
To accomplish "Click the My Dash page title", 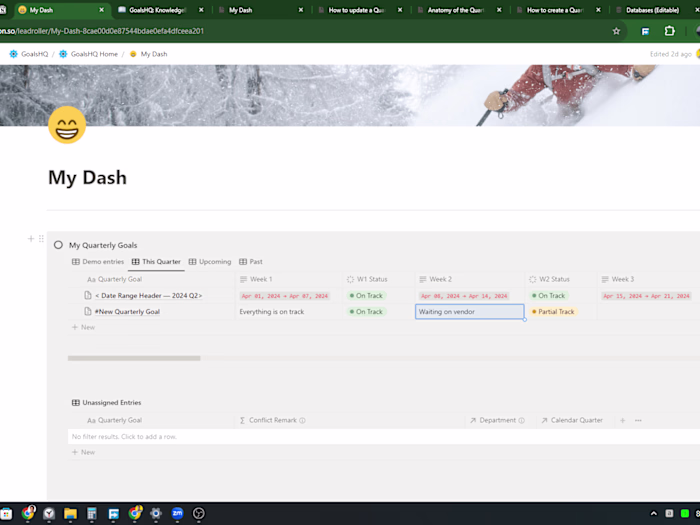I will coord(88,178).
